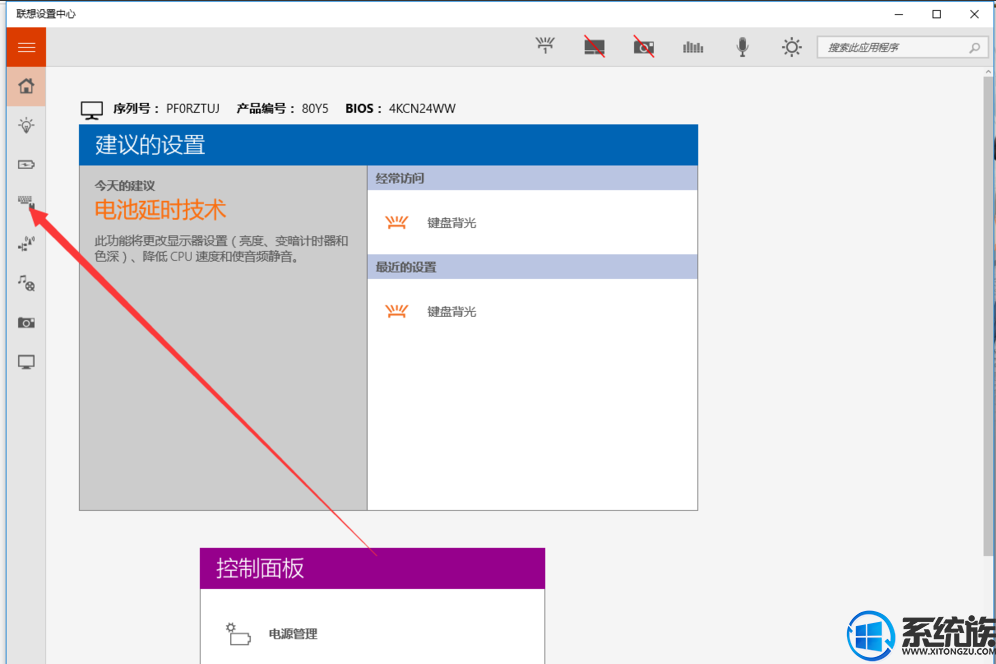Screen dimensions: 996x664
Task: Click the computer icon beside 序列号
Action: click(x=91, y=110)
